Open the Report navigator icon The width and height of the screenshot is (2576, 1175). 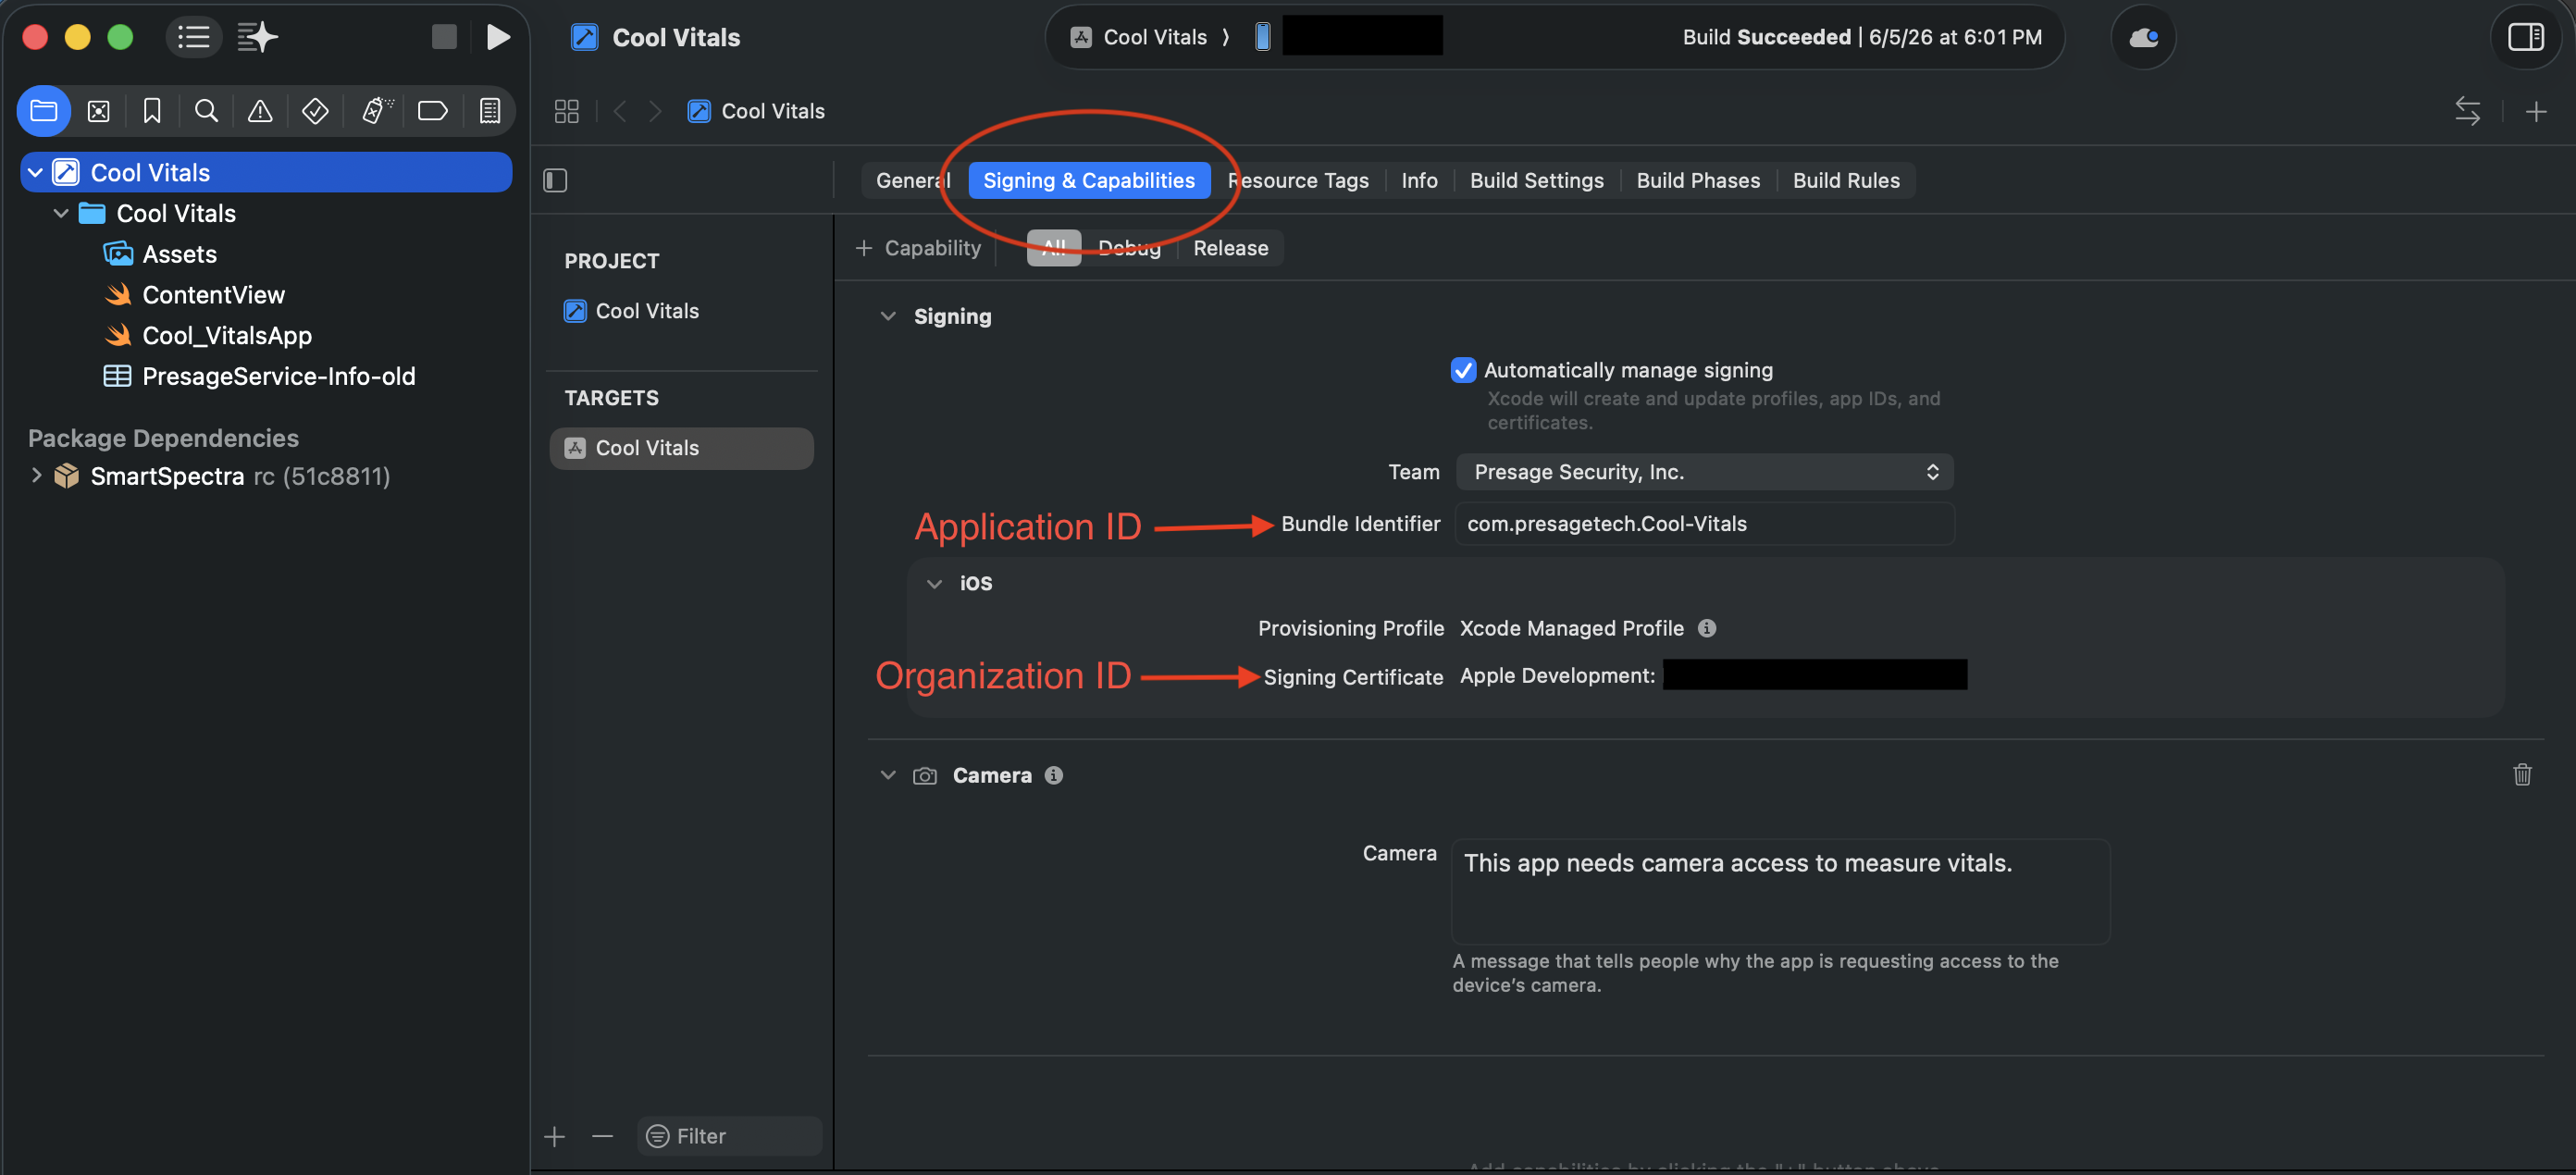[x=490, y=111]
